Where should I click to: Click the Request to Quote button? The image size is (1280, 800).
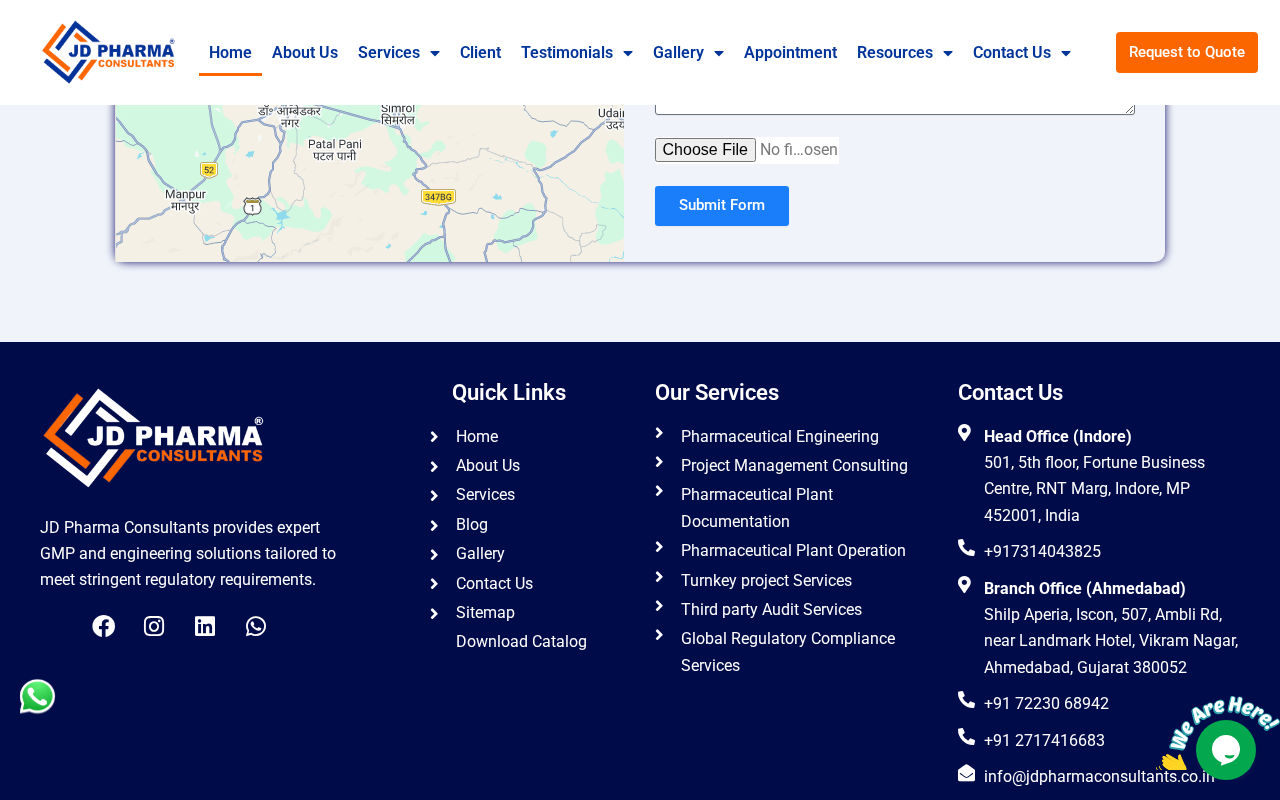[1186, 52]
